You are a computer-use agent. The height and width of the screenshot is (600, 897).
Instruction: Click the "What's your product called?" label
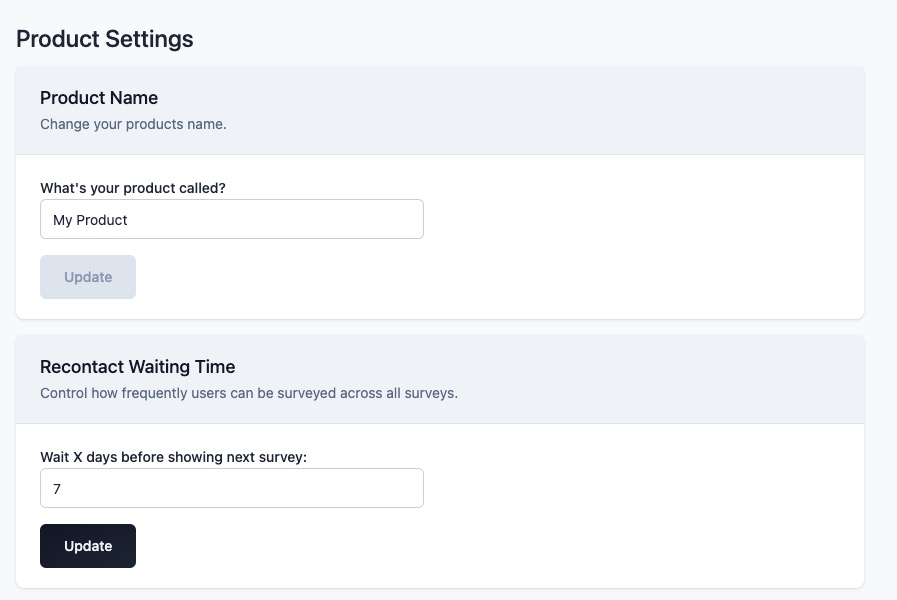[x=132, y=188]
